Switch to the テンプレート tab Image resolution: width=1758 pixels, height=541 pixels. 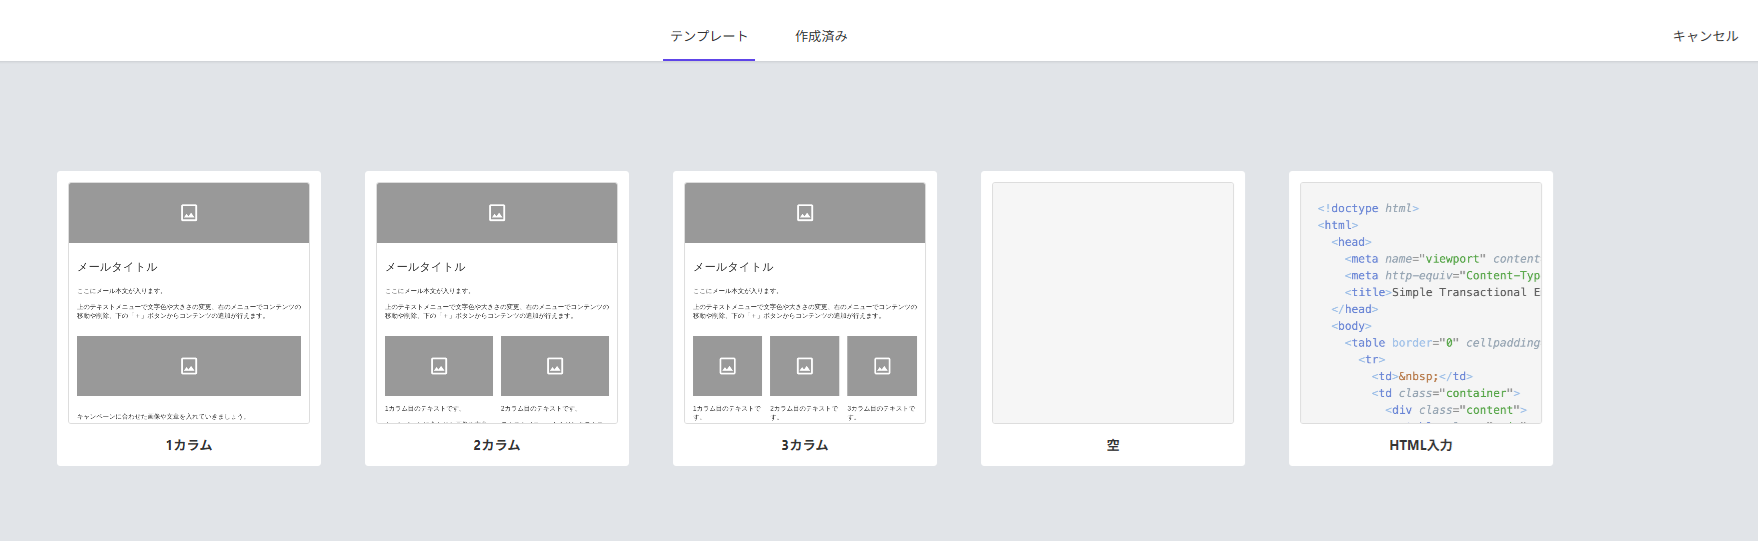709,36
